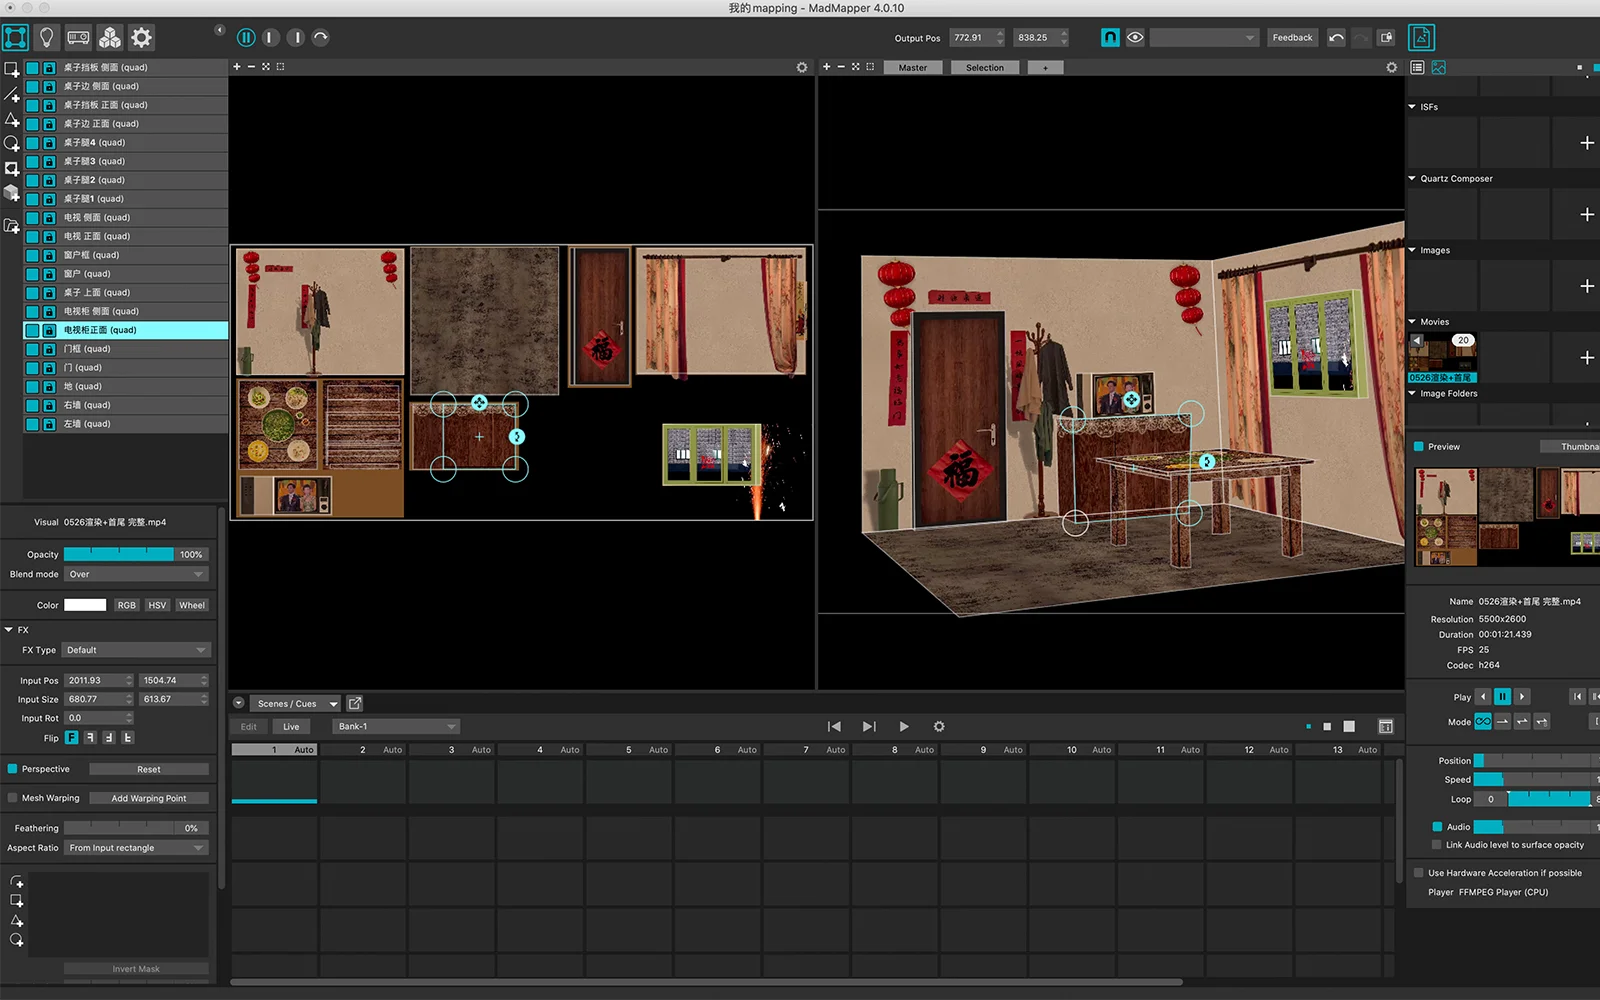Select the triangle surface tool
Image resolution: width=1600 pixels, height=1000 pixels.
[12, 119]
